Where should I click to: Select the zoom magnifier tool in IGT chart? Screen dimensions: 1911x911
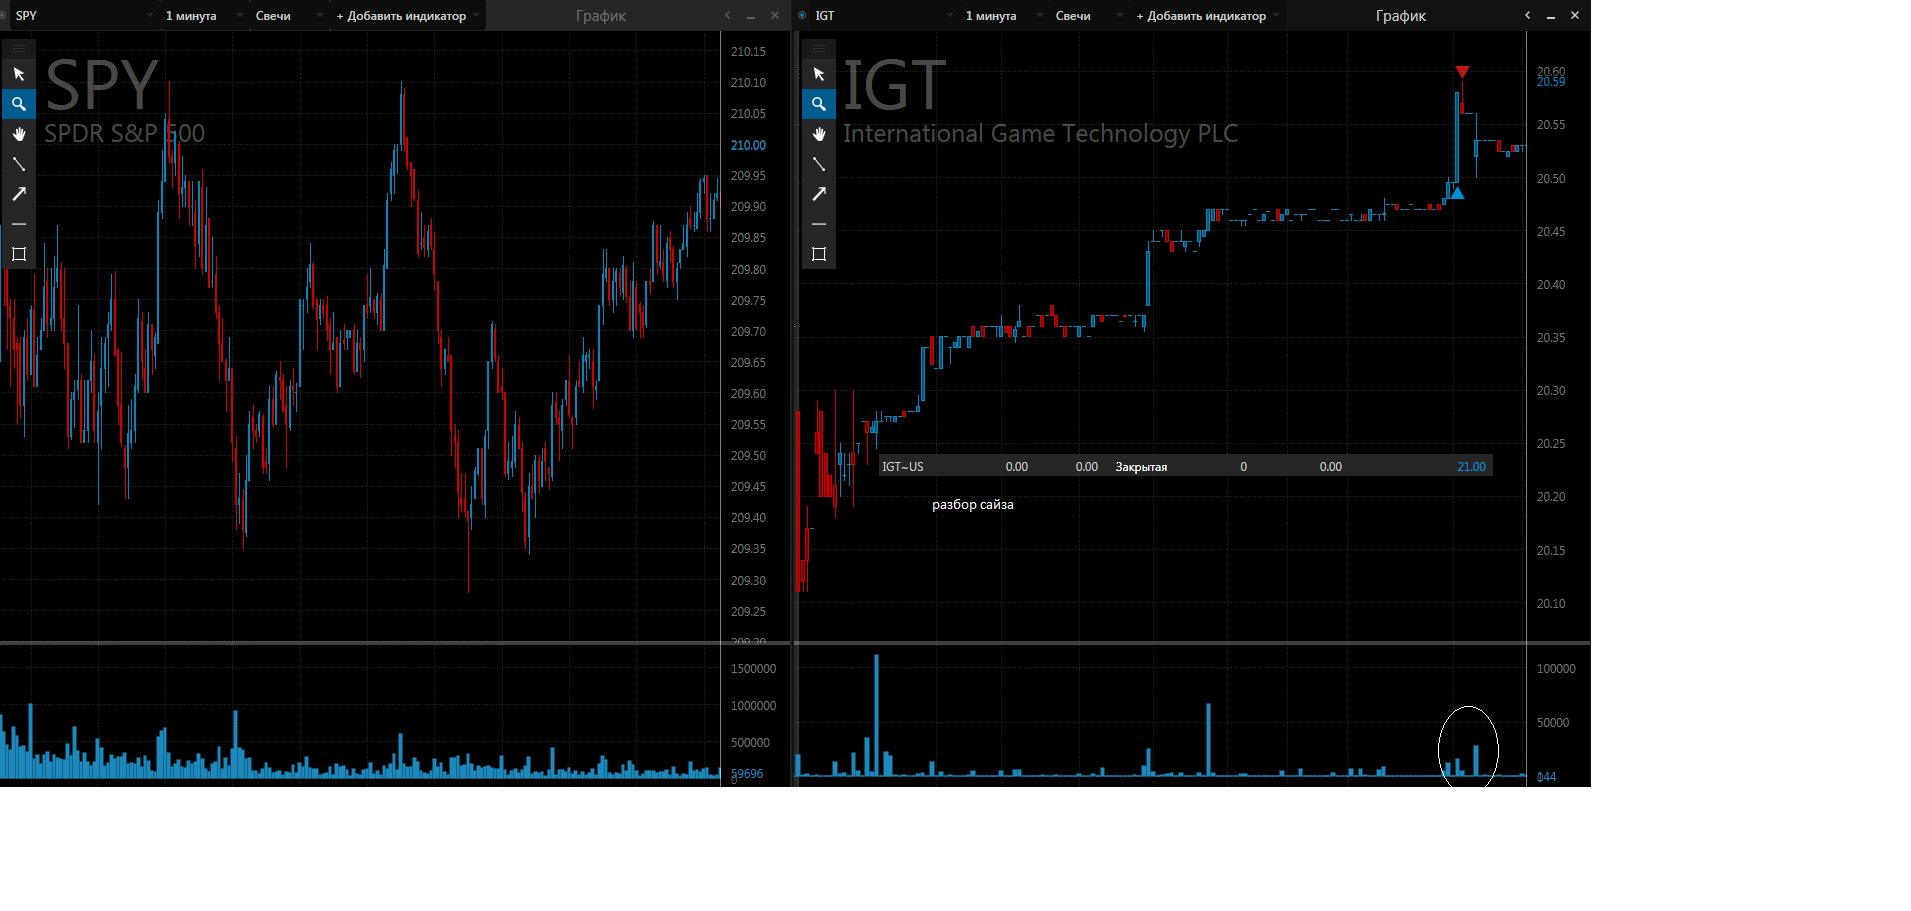819,104
